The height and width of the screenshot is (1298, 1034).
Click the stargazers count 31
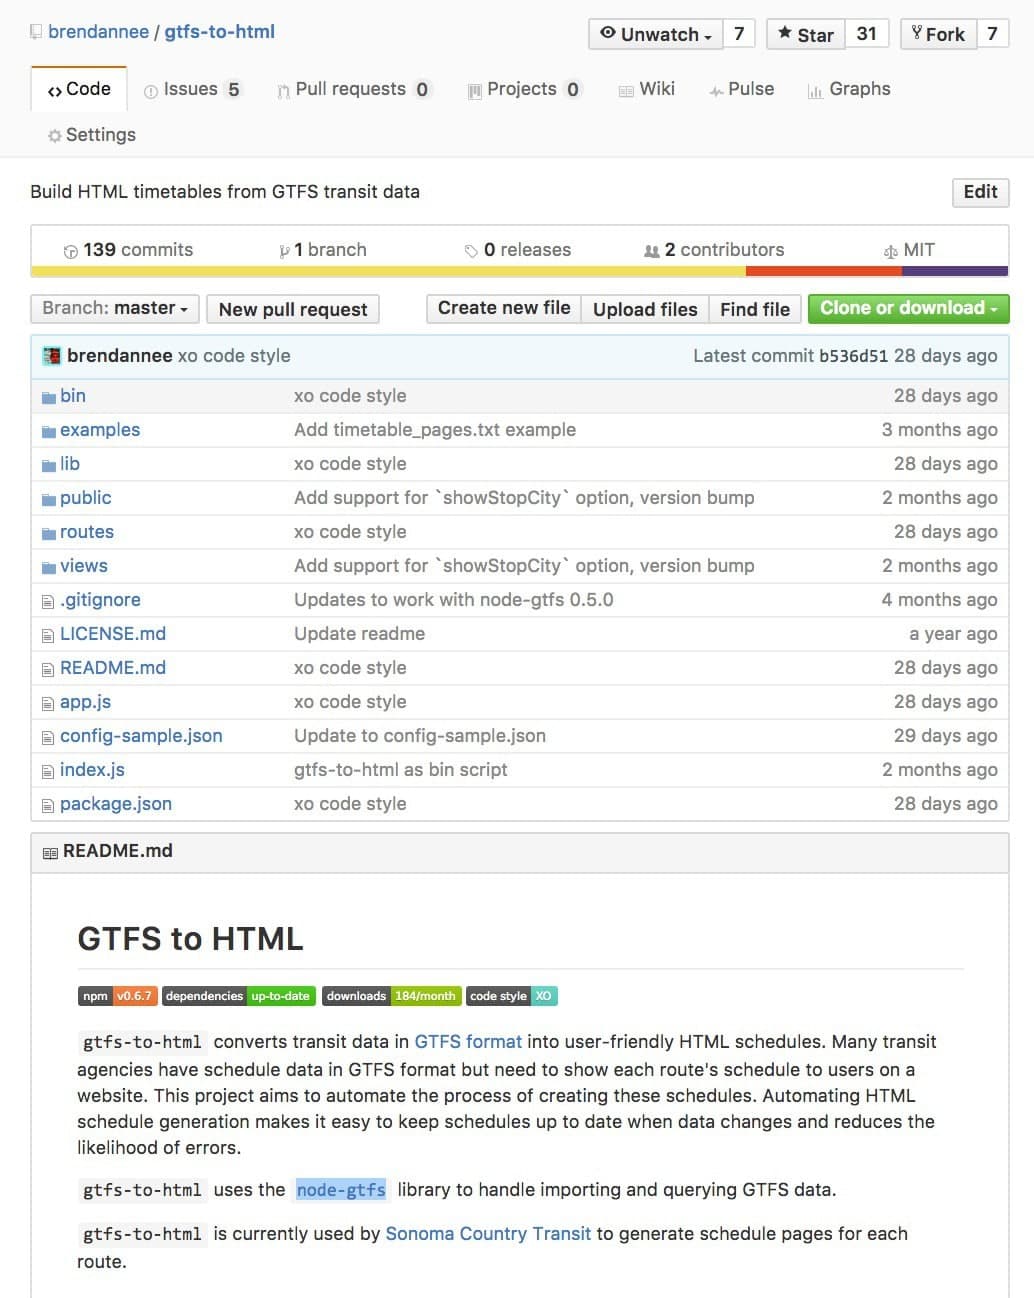867,34
